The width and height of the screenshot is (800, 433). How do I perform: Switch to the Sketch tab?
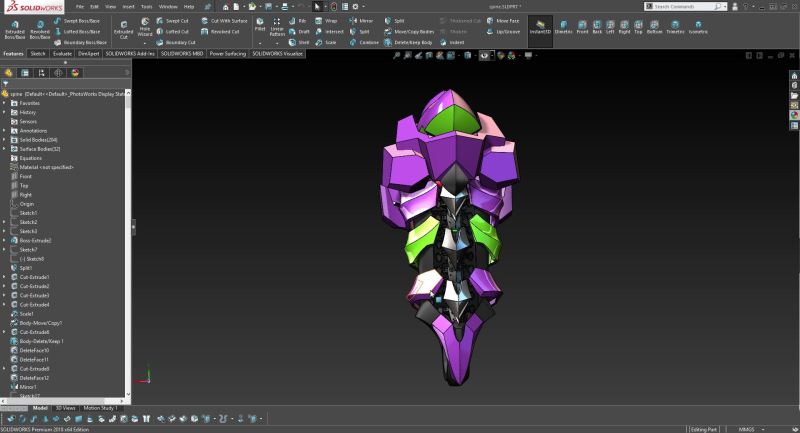[38, 54]
